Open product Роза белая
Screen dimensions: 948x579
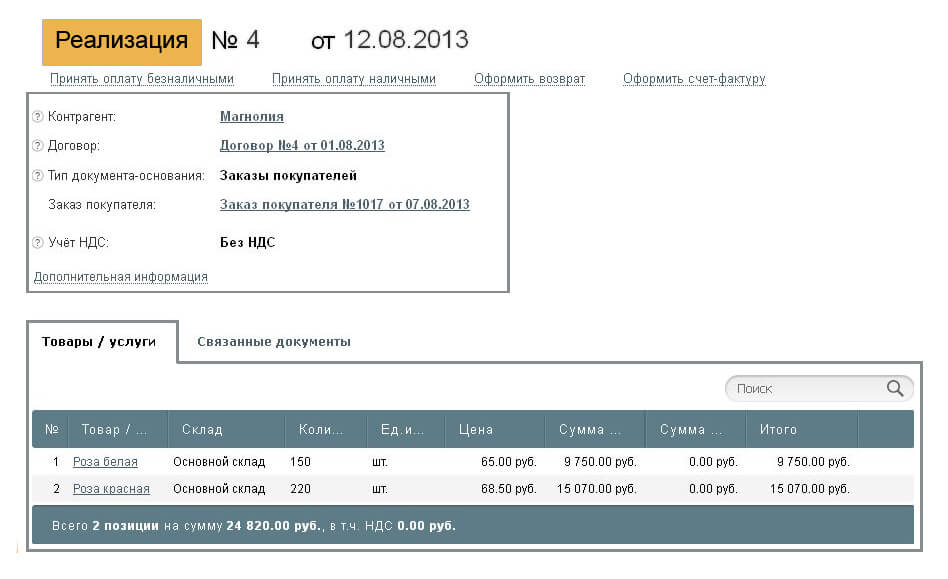click(105, 462)
